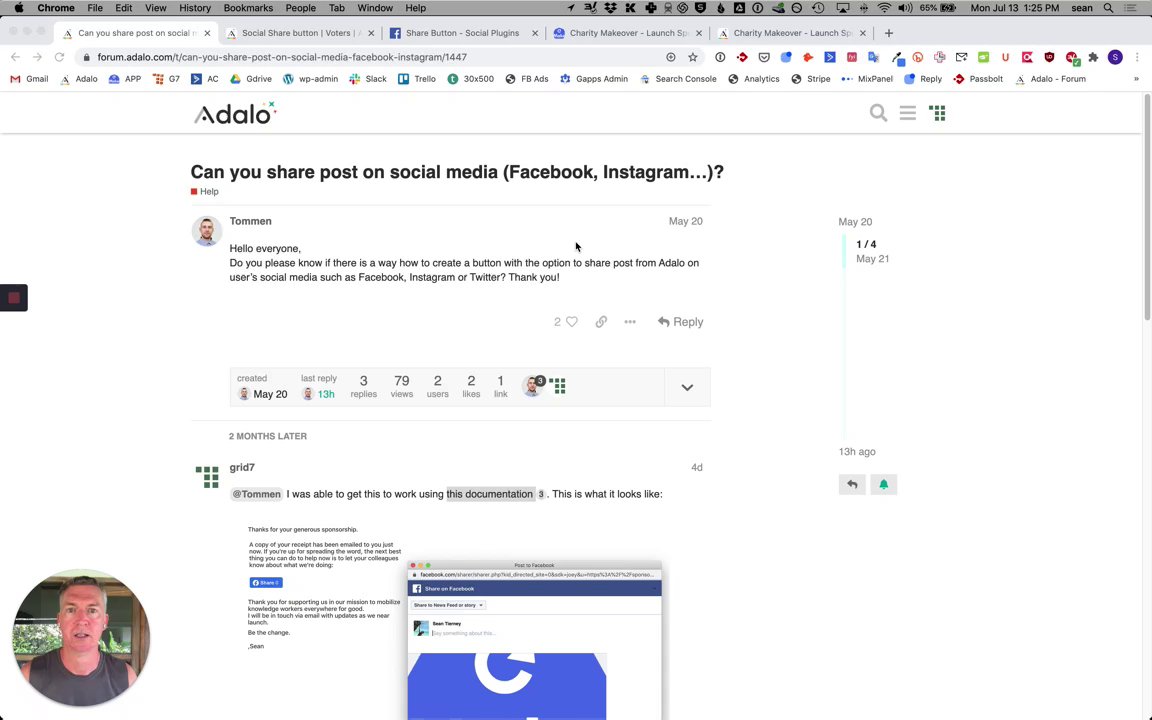Open the Tommen username link
The height and width of the screenshot is (720, 1152).
pos(251,221)
